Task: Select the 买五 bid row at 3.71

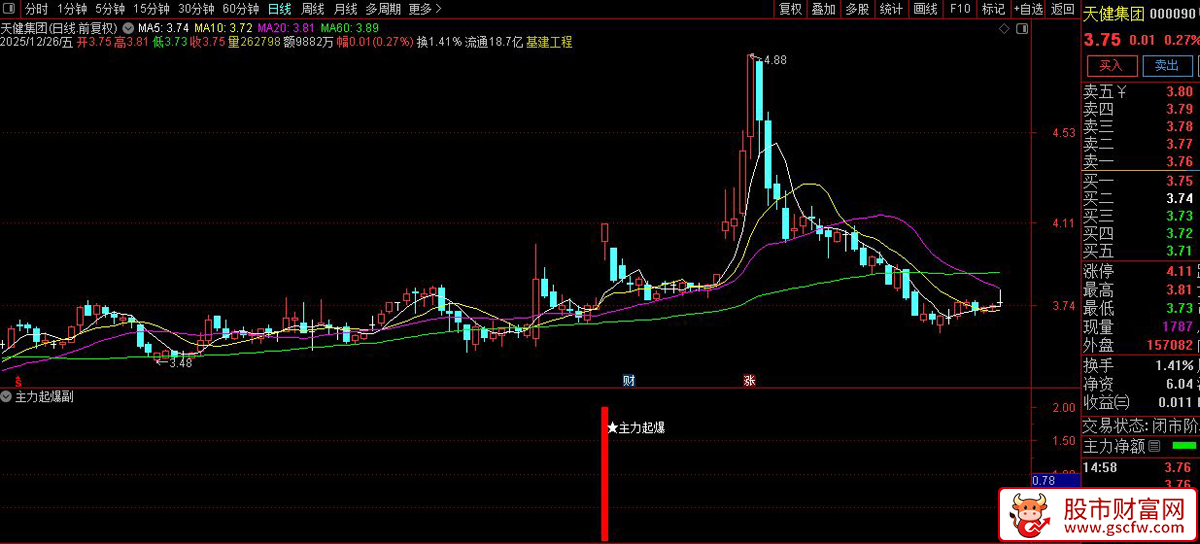Action: [1140, 251]
